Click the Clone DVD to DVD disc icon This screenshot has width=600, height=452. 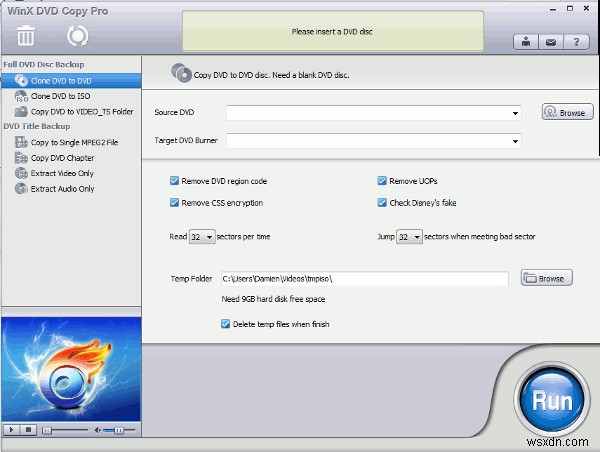click(21, 80)
